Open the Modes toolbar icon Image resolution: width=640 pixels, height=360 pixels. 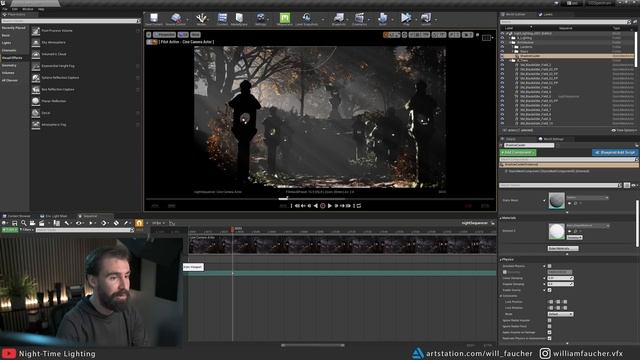click(201, 18)
